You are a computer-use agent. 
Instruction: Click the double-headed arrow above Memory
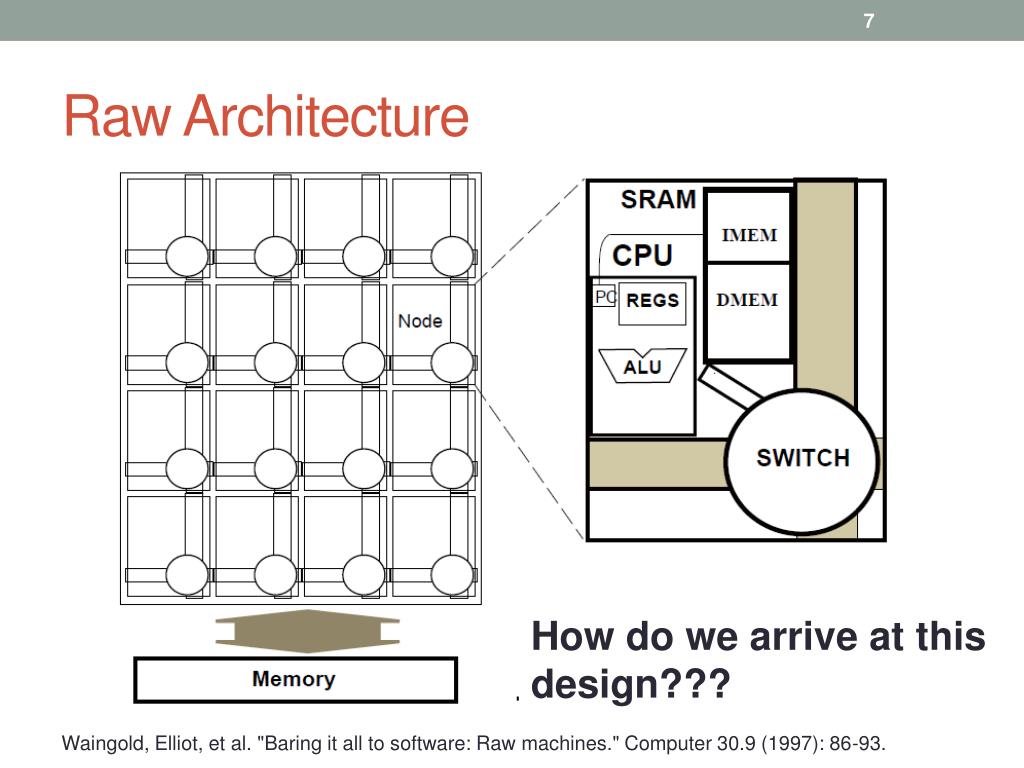tap(308, 632)
